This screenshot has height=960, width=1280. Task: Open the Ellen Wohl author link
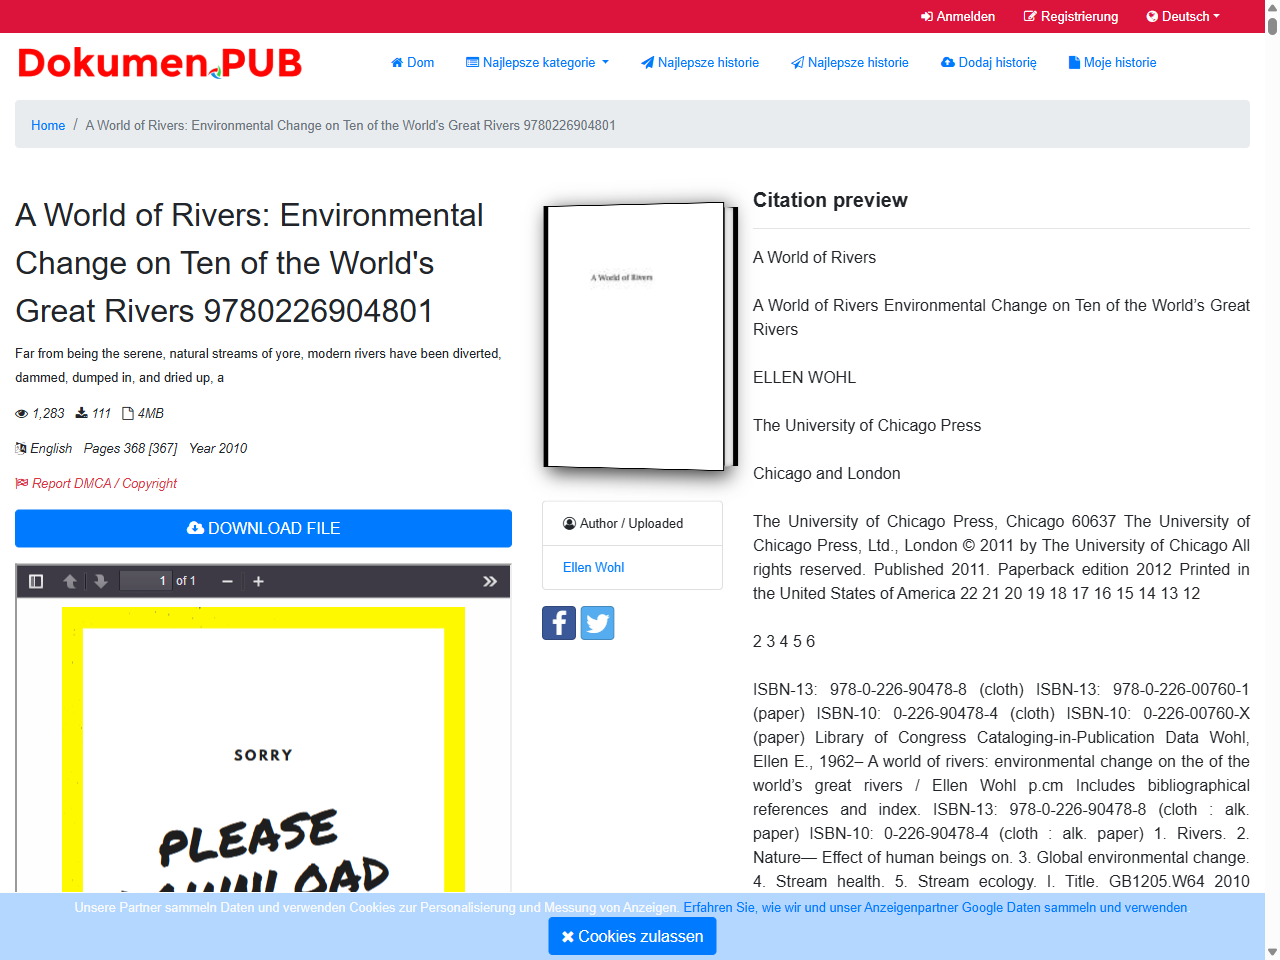coord(593,567)
